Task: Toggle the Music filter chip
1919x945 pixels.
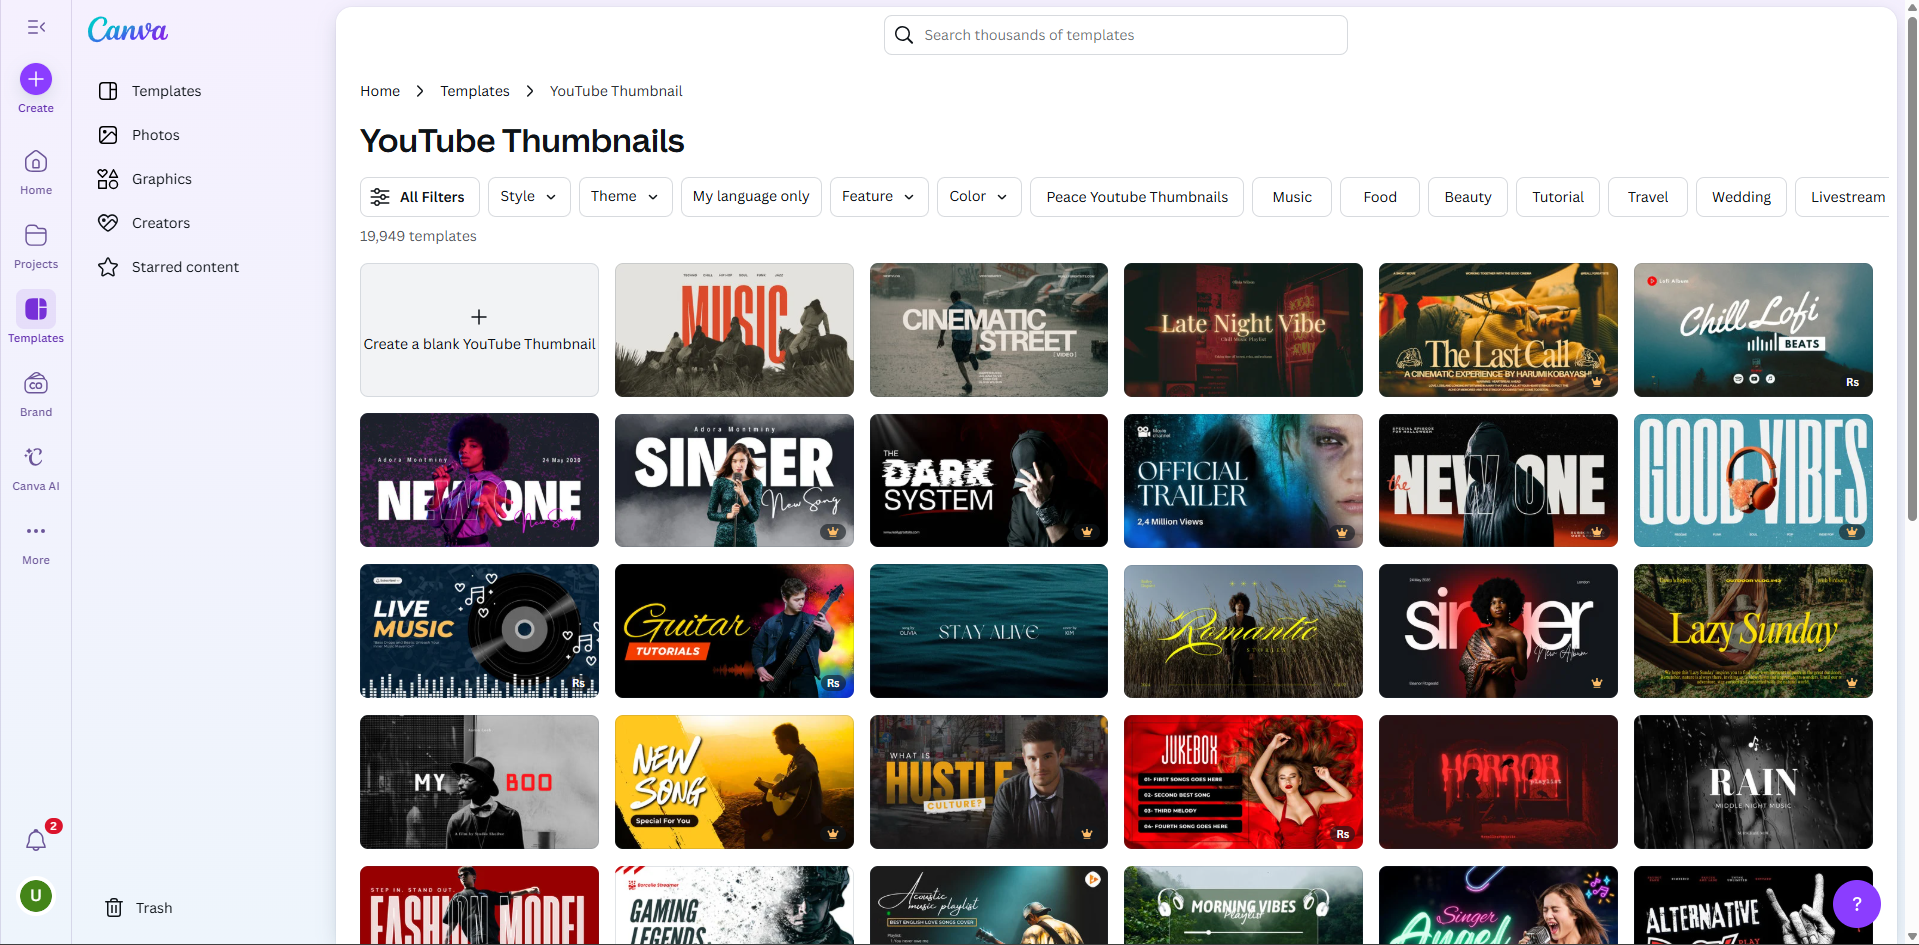Action: tap(1290, 196)
